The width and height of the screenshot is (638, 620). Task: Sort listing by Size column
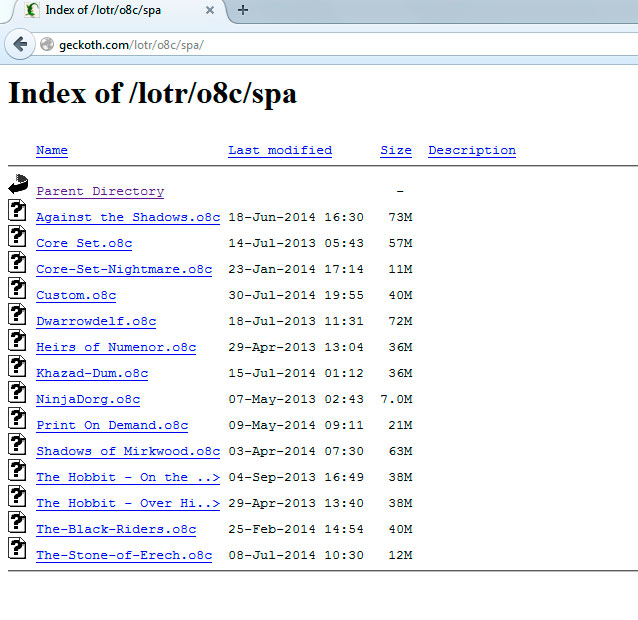(x=396, y=150)
